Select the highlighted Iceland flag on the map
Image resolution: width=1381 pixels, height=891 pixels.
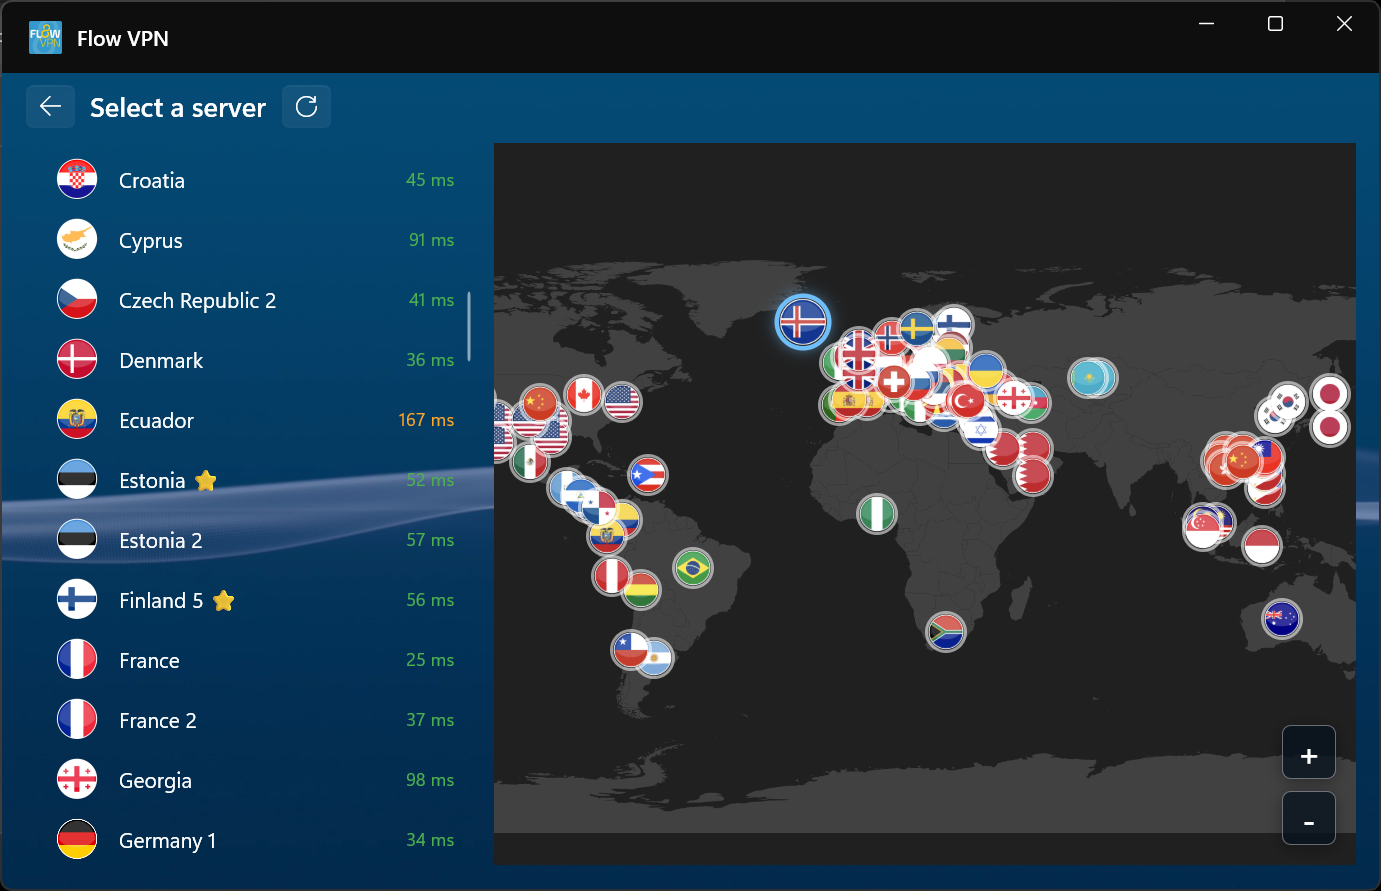[x=802, y=322]
